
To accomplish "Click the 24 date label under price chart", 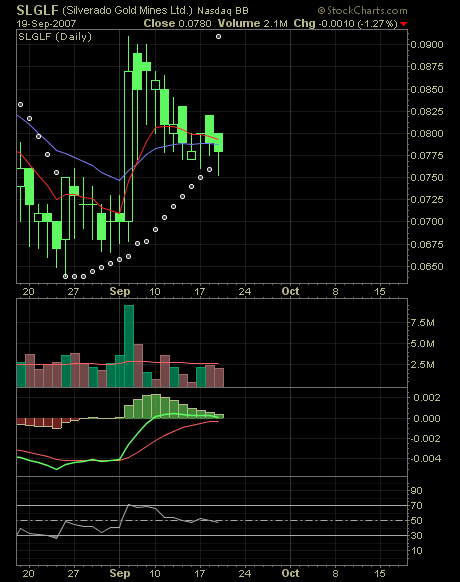I will click(245, 292).
